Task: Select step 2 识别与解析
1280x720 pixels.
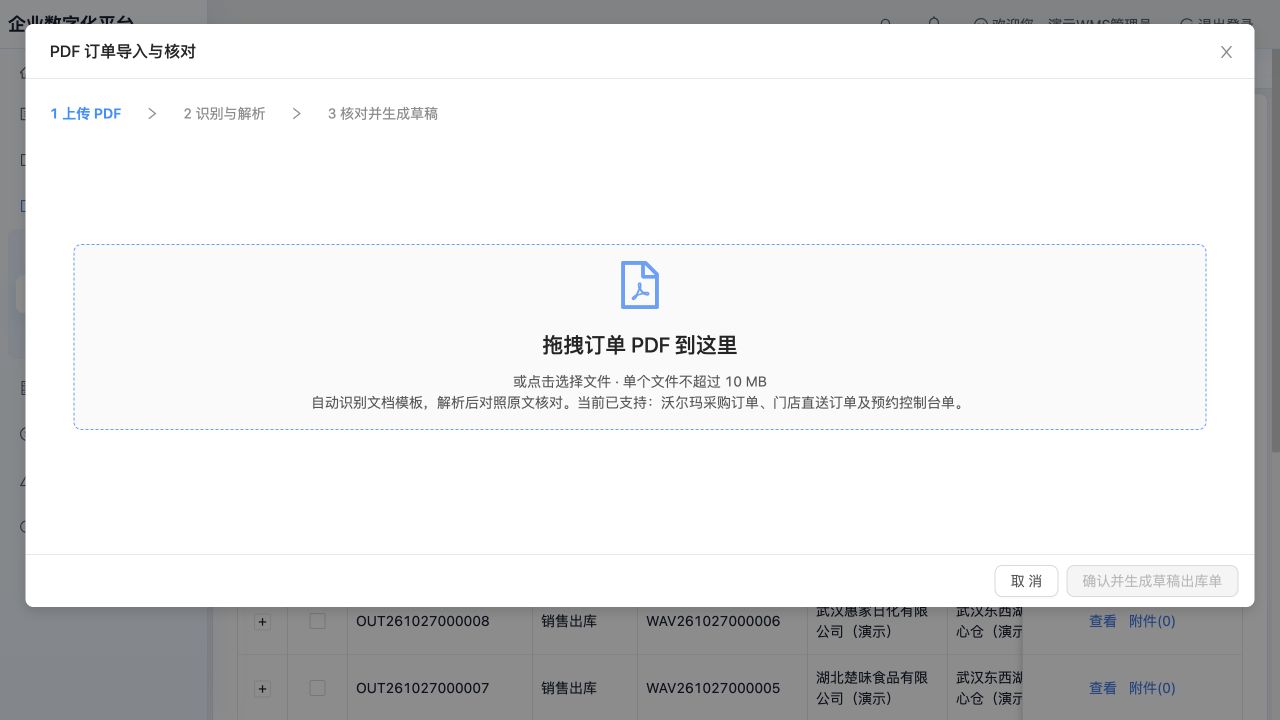Action: [x=225, y=114]
